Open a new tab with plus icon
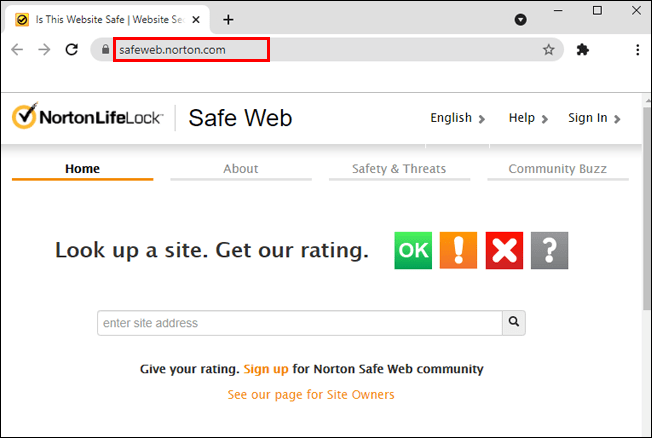652x438 pixels. pos(228,20)
